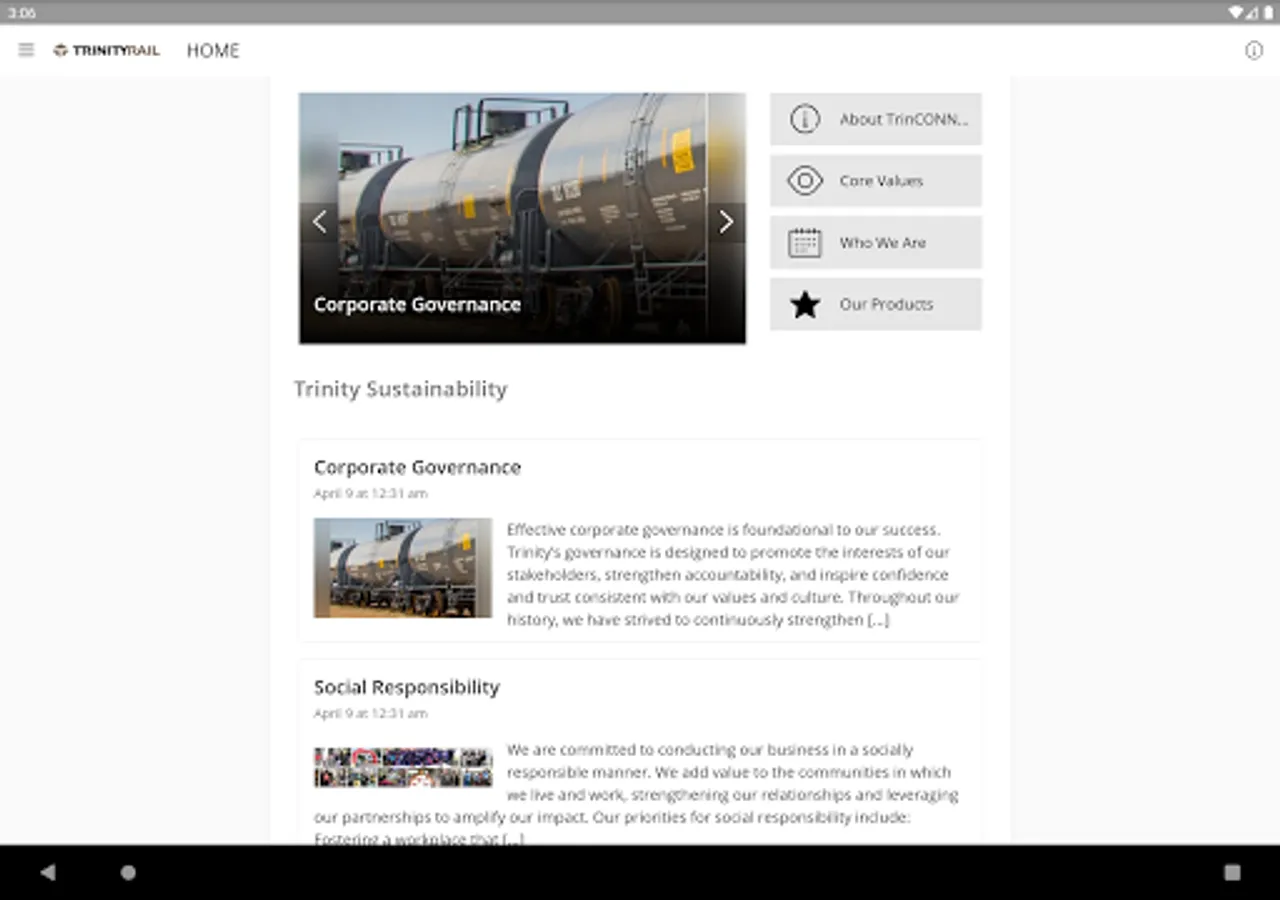
Task: Click the Core Values eye icon
Action: (805, 181)
